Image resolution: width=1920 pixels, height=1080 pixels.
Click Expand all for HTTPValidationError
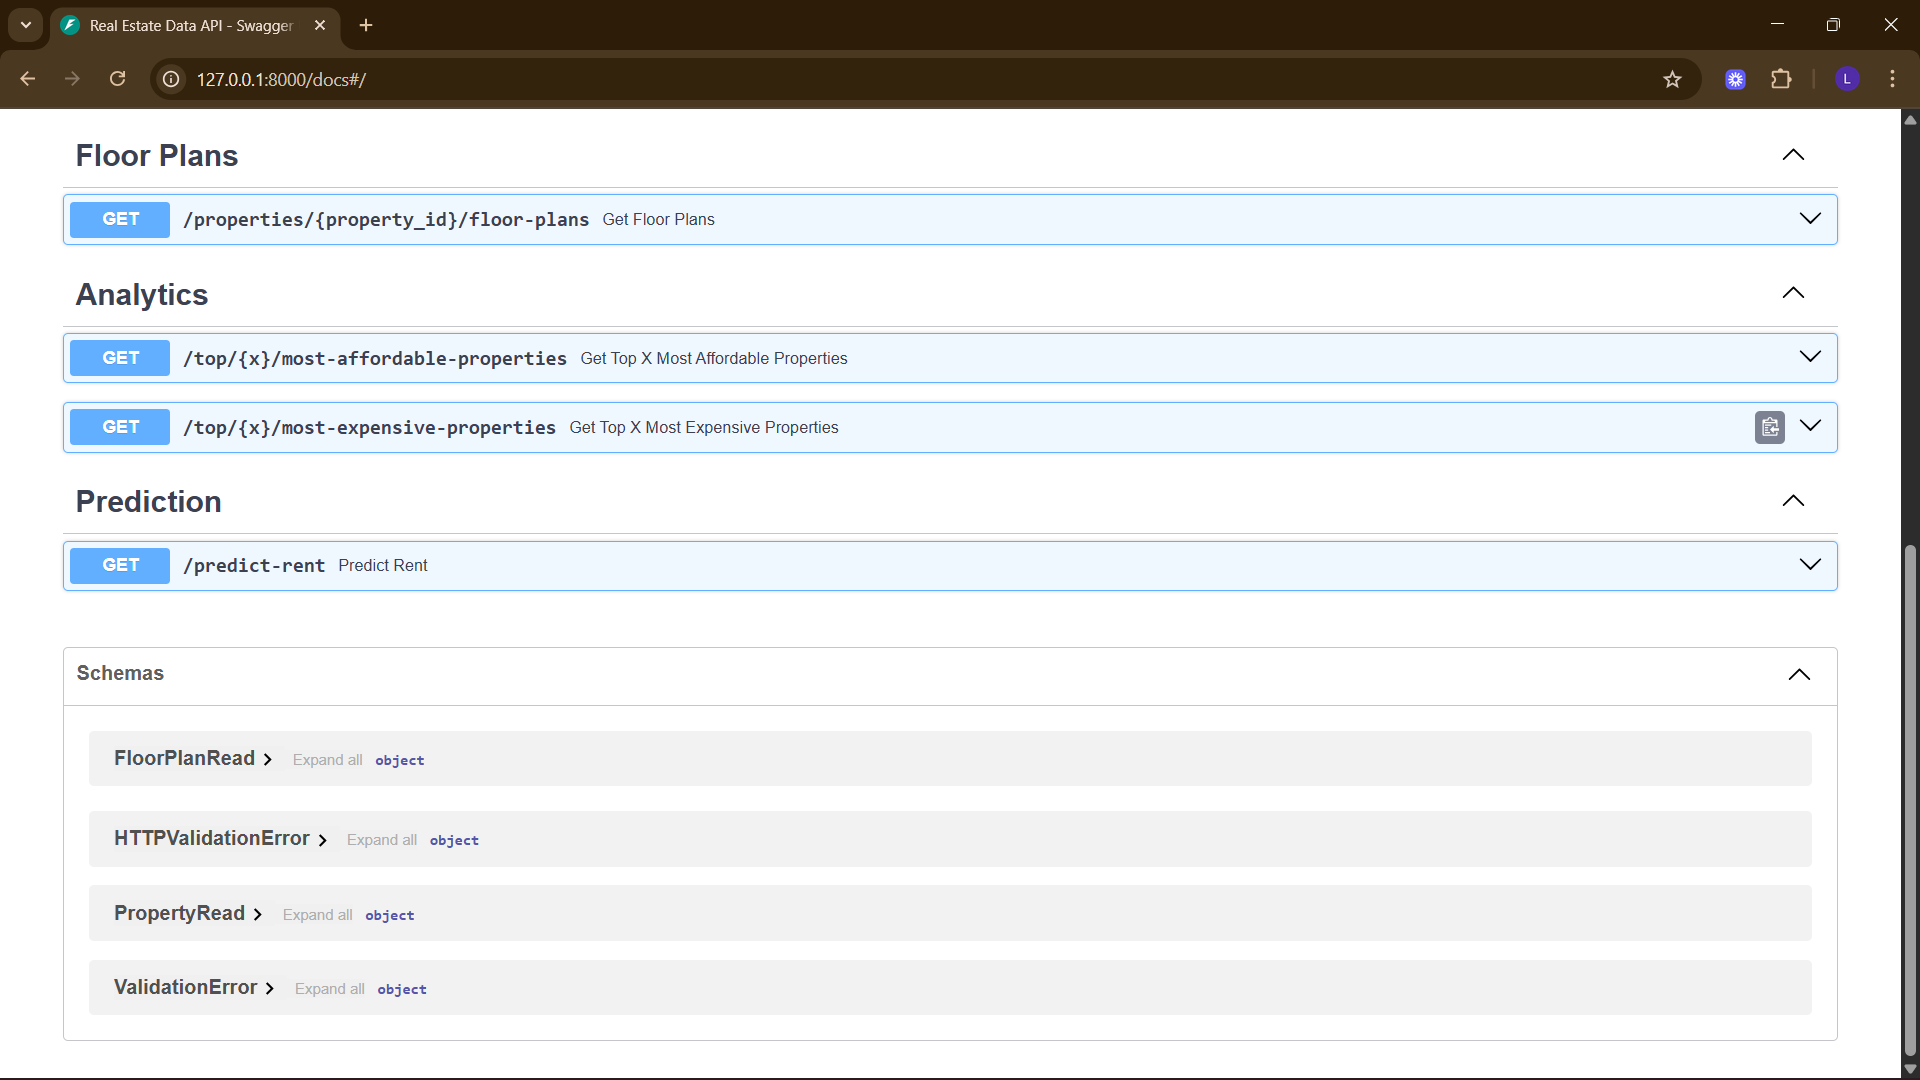[x=381, y=840]
